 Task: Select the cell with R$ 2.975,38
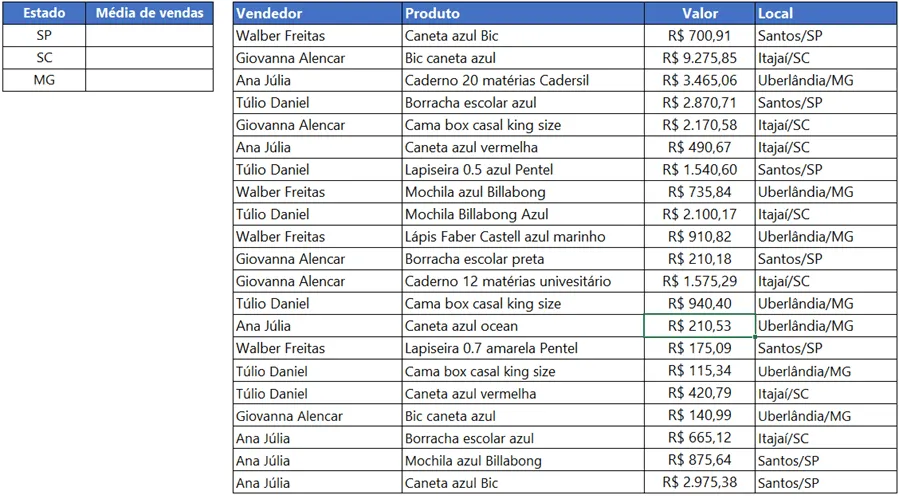(x=699, y=482)
